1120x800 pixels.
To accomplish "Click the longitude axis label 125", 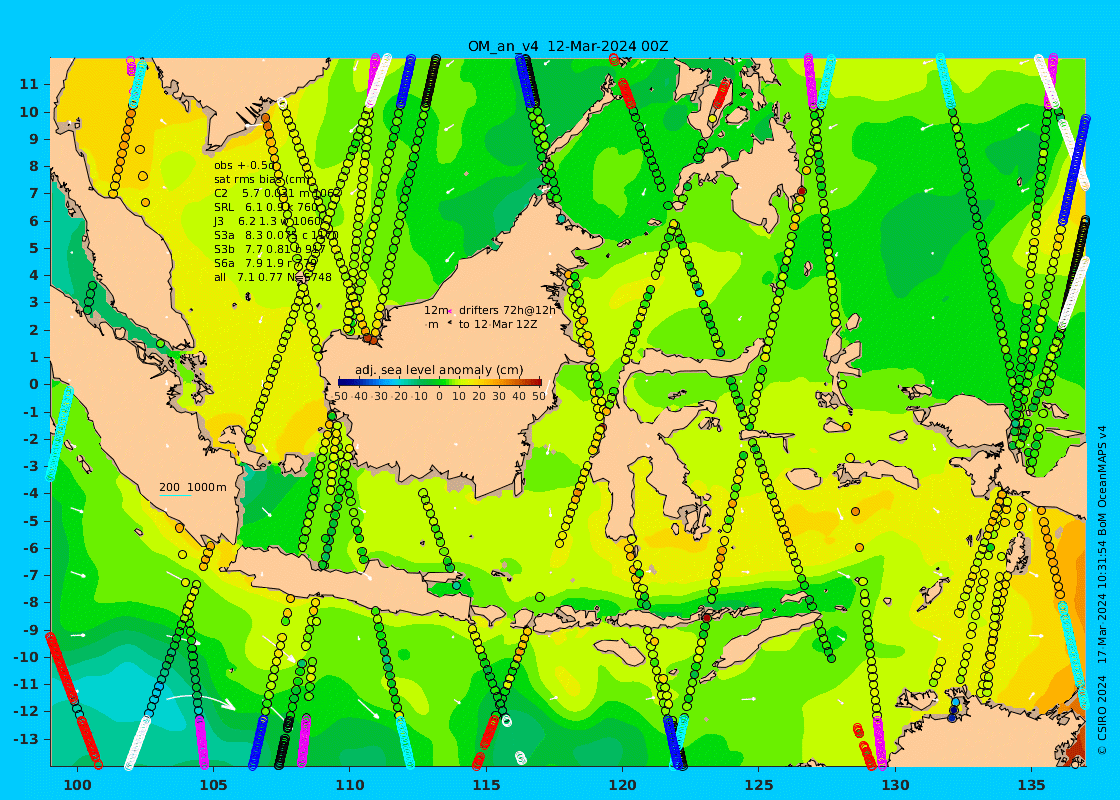I will point(759,785).
